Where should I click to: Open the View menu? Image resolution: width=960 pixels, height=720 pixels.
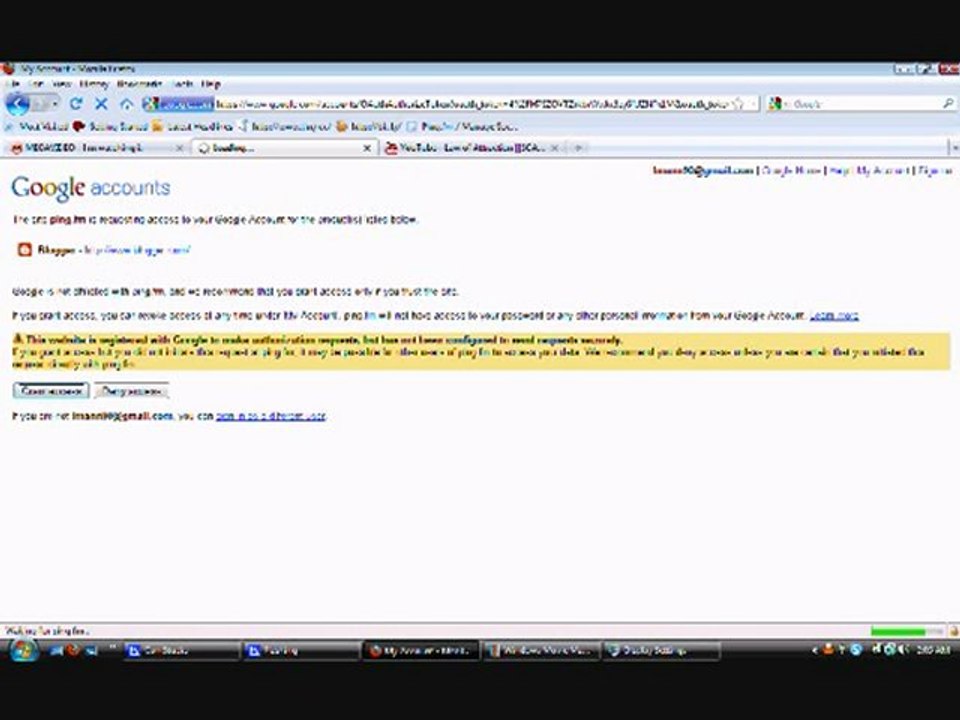[x=62, y=84]
